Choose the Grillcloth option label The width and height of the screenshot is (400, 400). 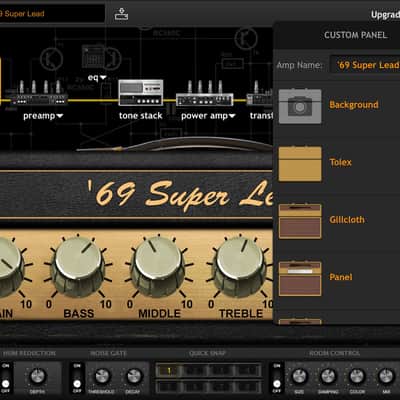point(347,220)
